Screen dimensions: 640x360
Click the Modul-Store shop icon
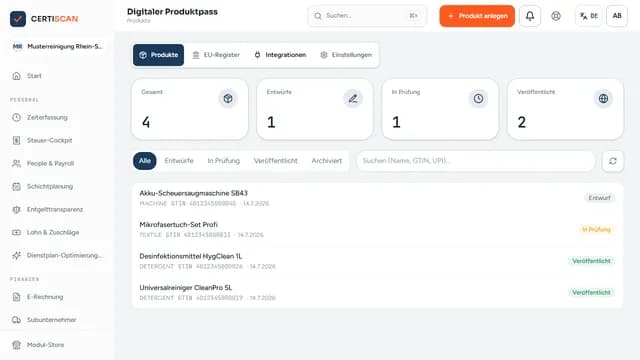(x=16, y=345)
